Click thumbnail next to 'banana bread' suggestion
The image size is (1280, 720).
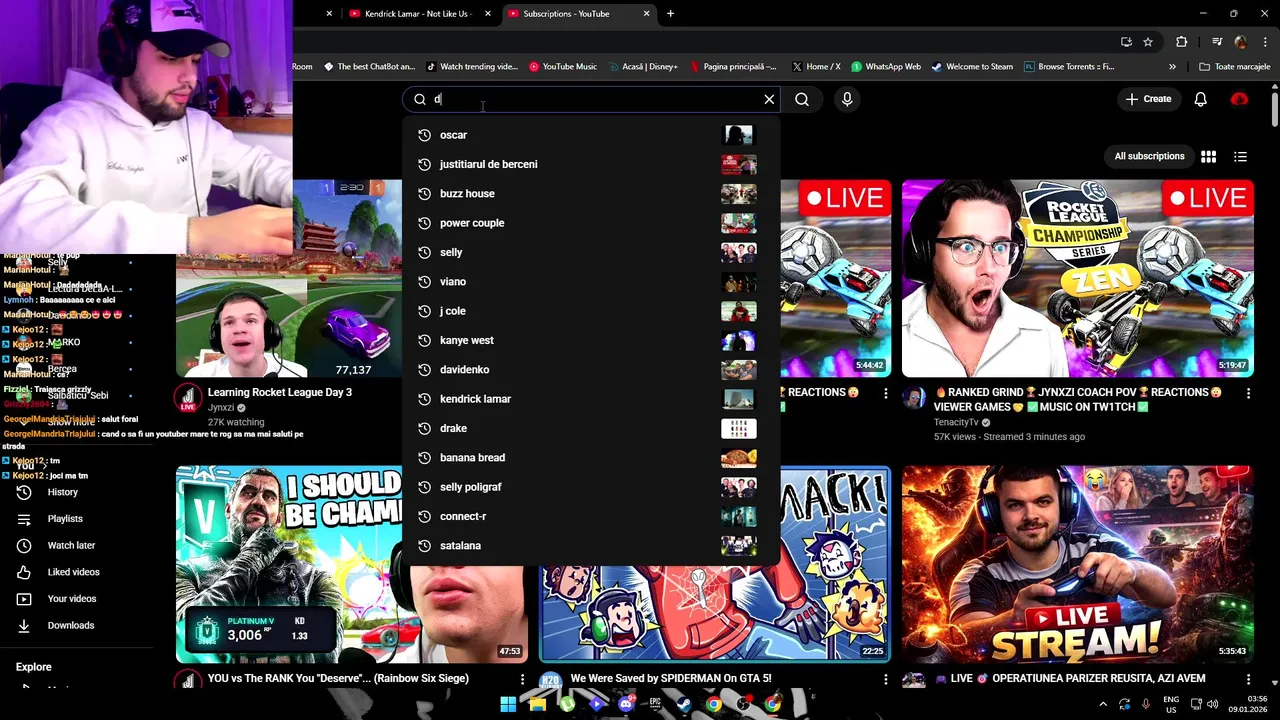pyautogui.click(x=739, y=458)
